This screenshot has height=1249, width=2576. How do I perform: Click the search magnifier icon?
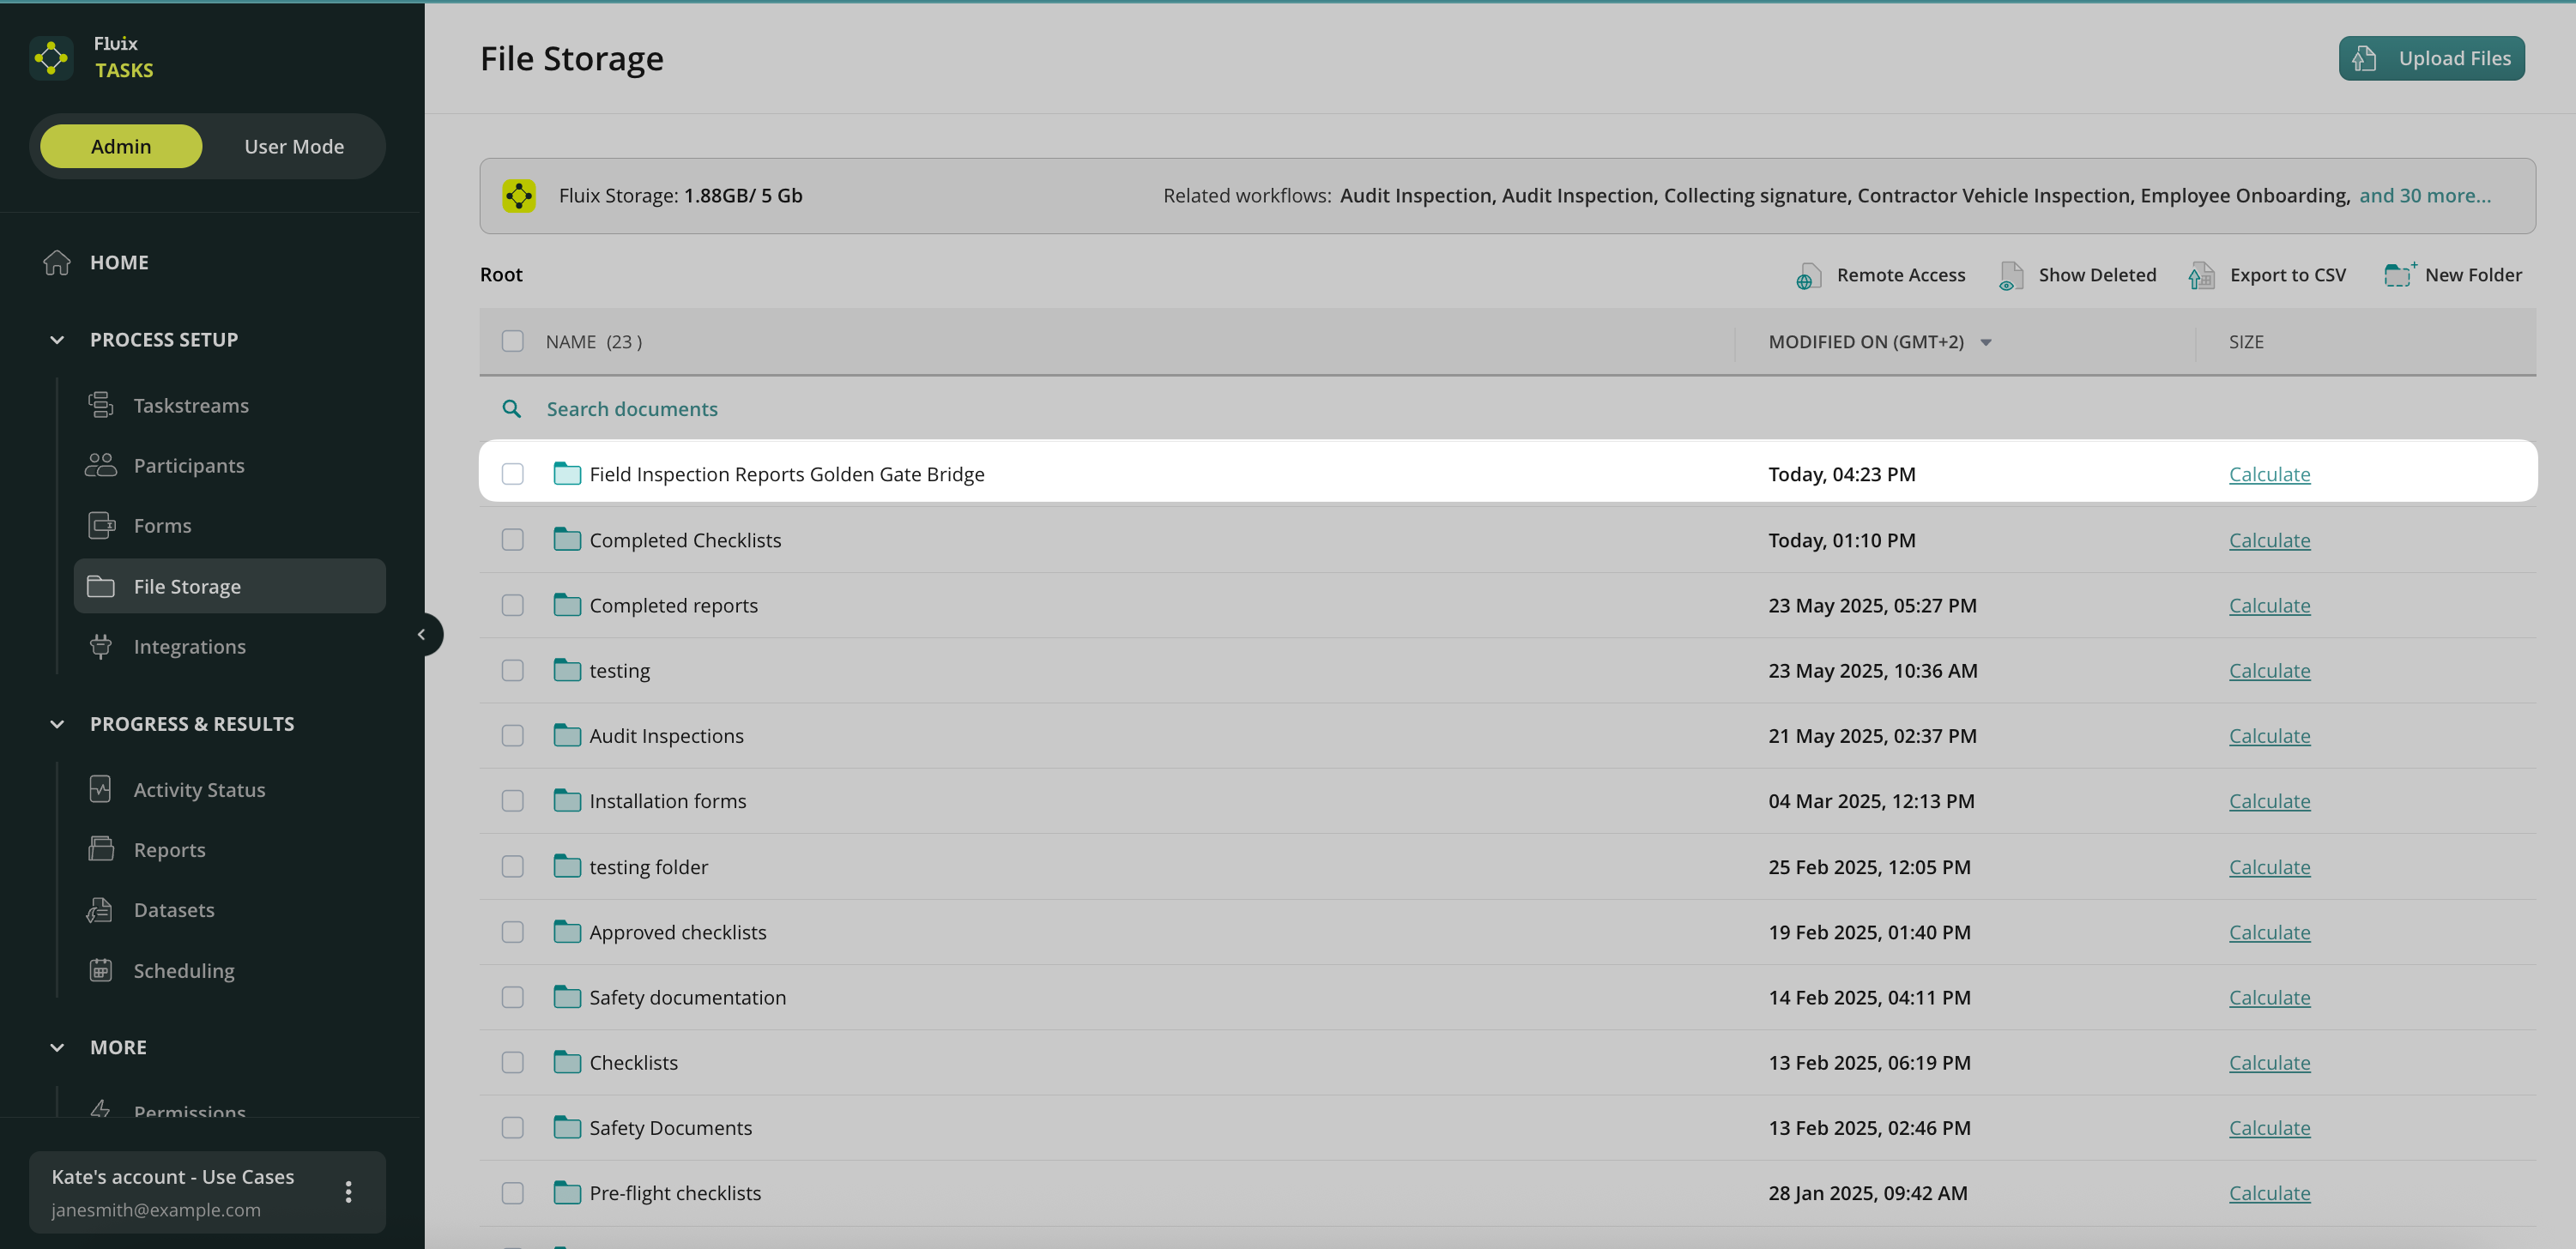click(x=511, y=409)
